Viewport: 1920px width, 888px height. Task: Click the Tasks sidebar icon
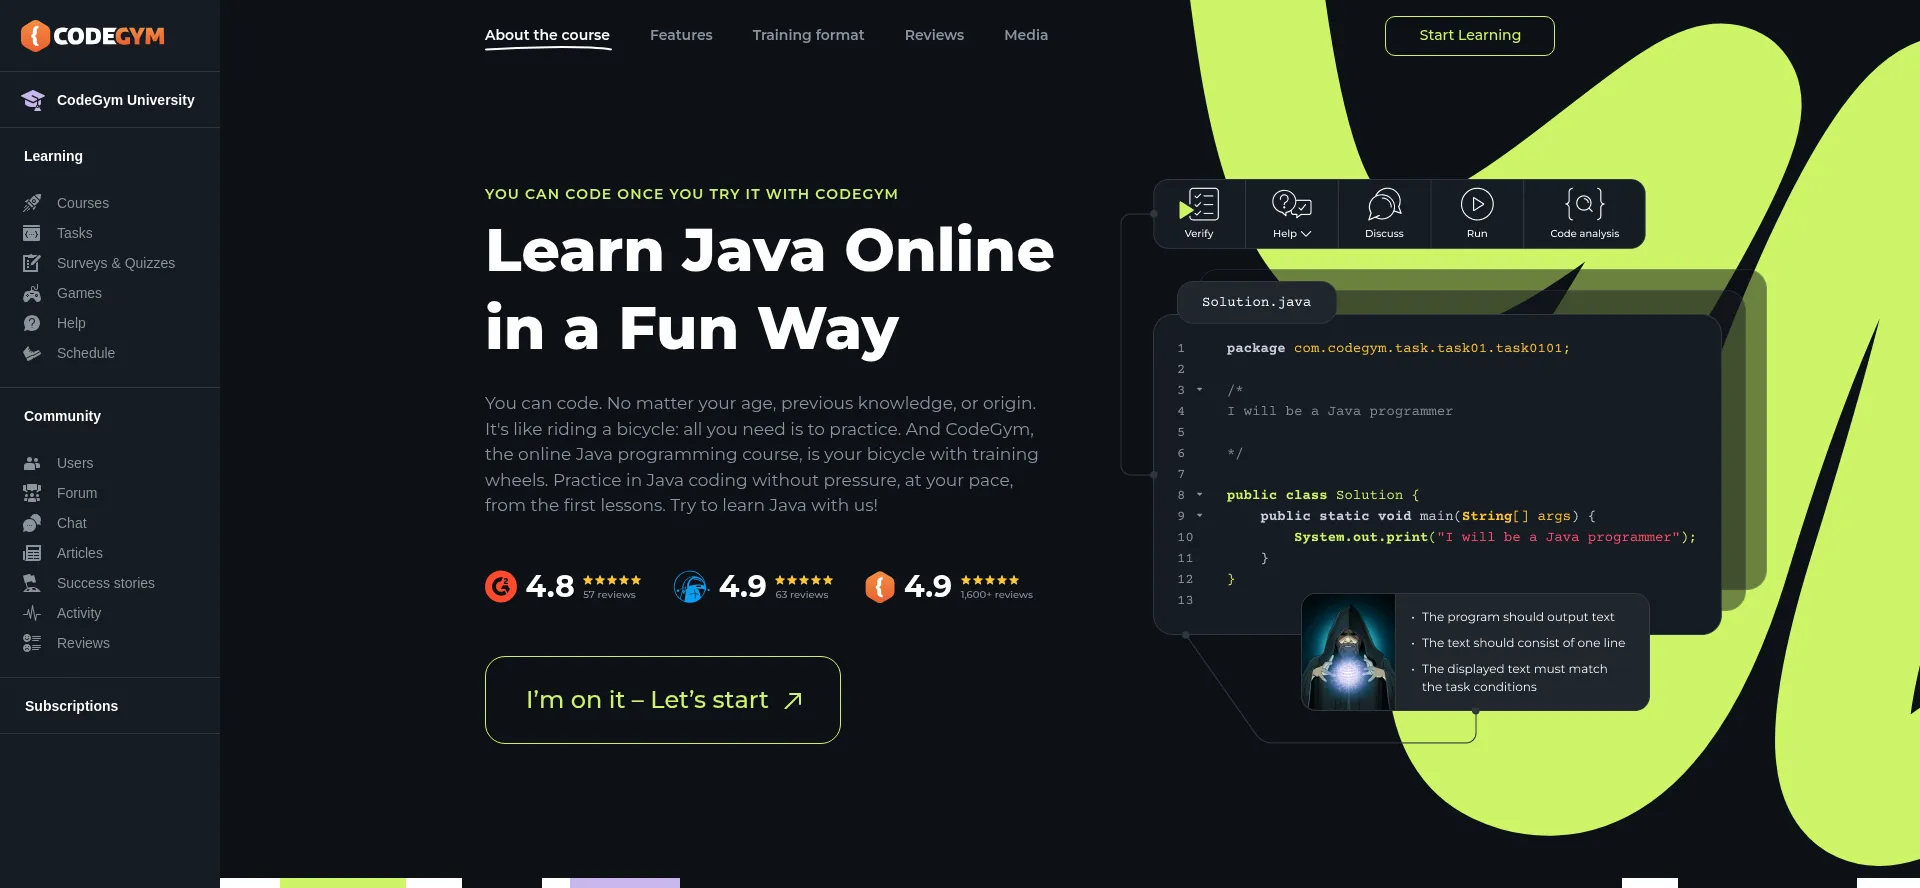[x=32, y=233]
